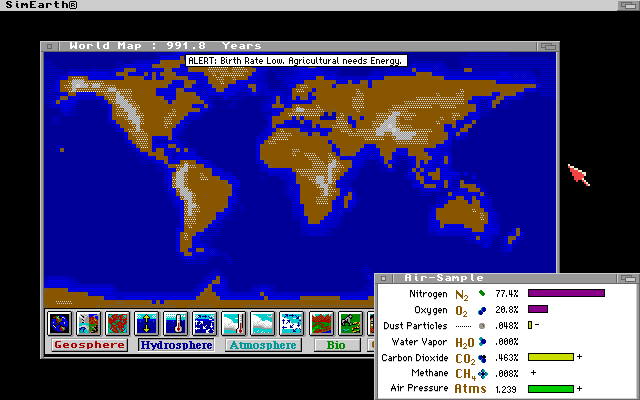Click the Air-Sample window title bar

click(x=504, y=278)
